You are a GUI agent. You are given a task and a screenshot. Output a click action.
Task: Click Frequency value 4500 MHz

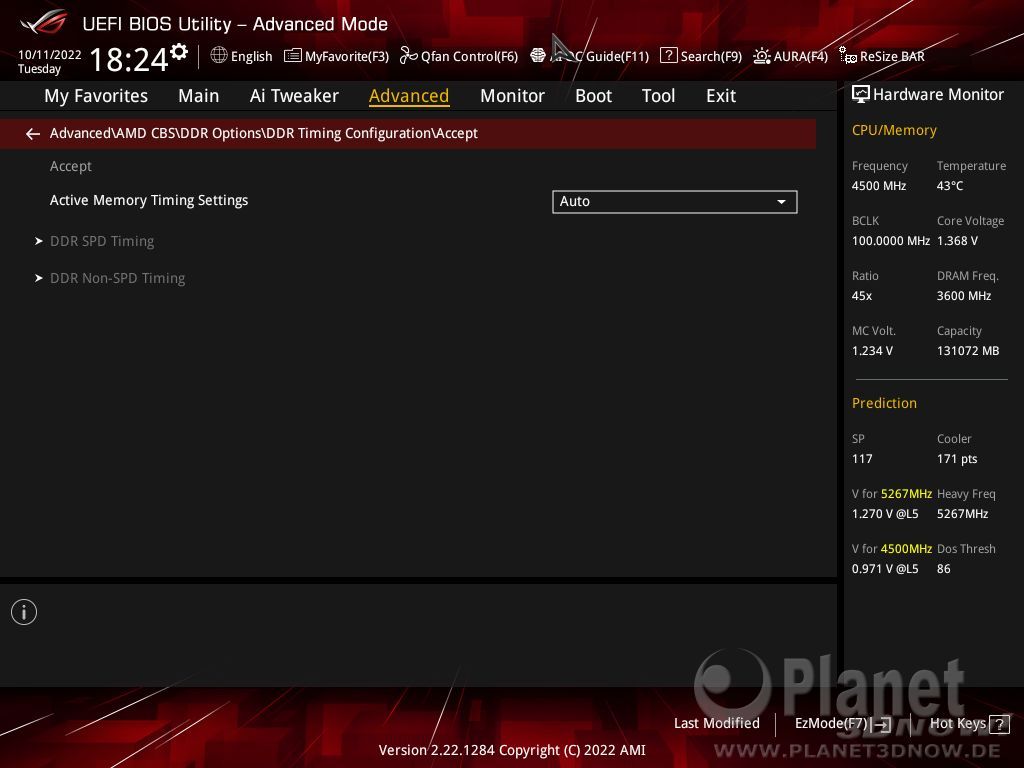click(879, 186)
